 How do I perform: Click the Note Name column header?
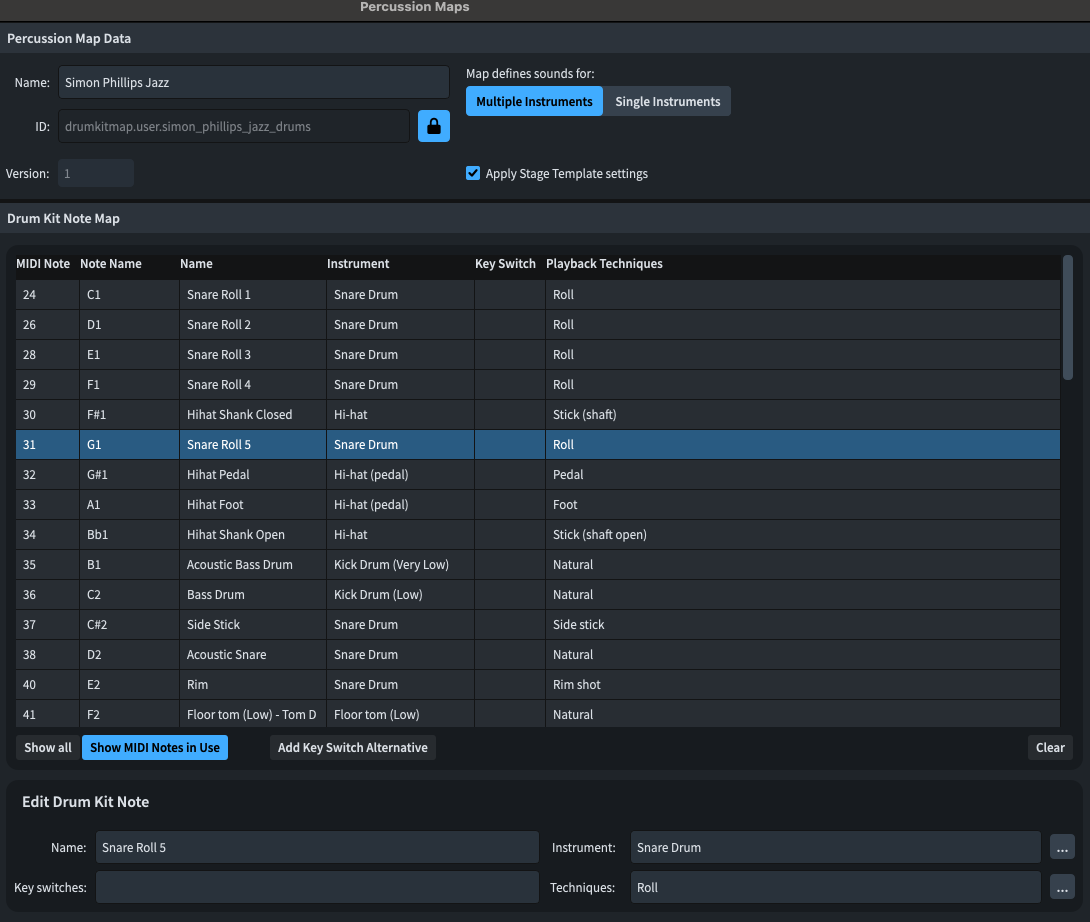pyautogui.click(x=111, y=264)
